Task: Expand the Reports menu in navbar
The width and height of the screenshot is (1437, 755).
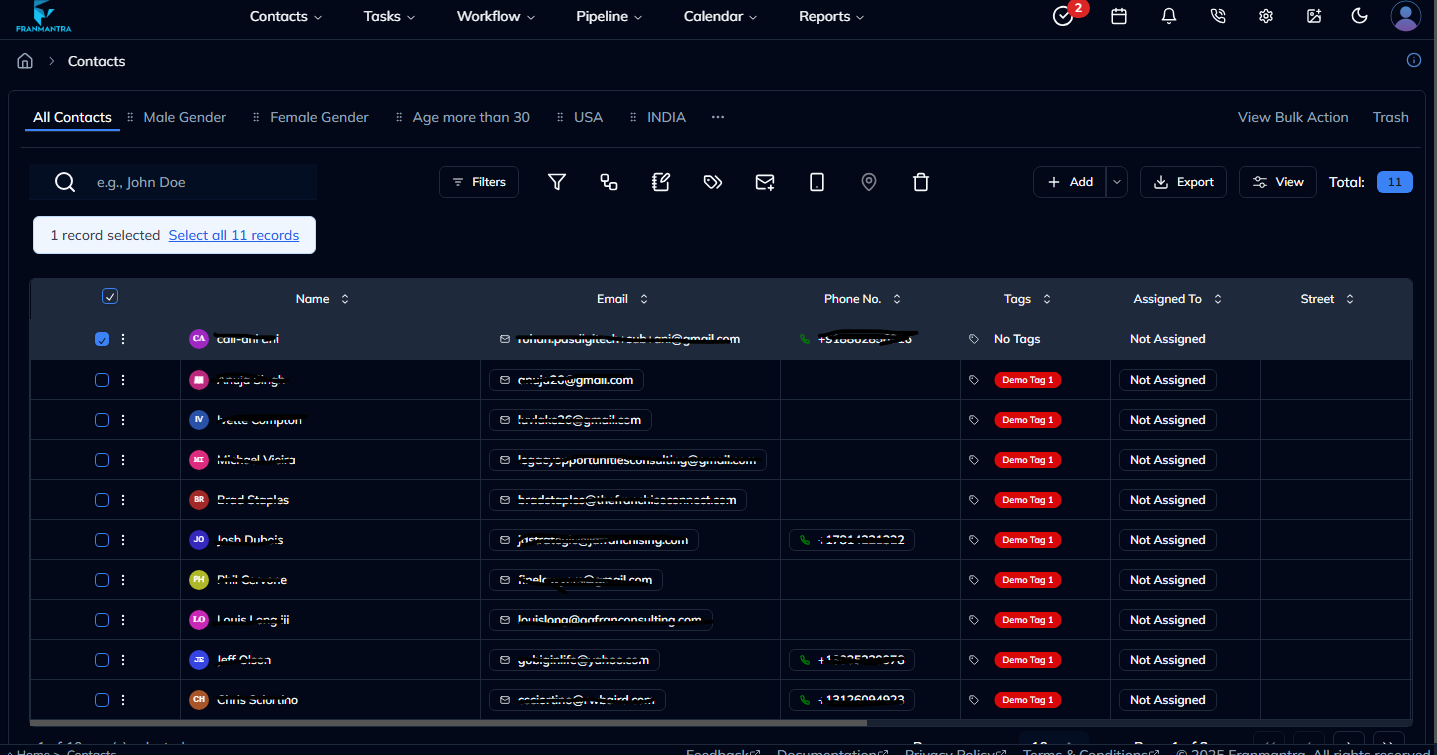Action: [x=831, y=16]
